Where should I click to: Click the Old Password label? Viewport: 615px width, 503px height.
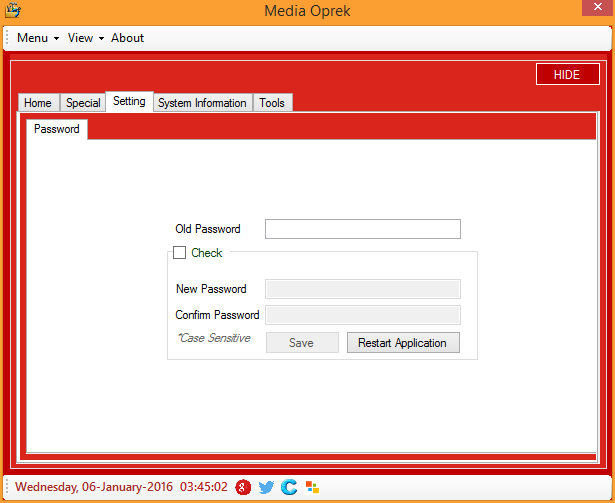tap(208, 229)
